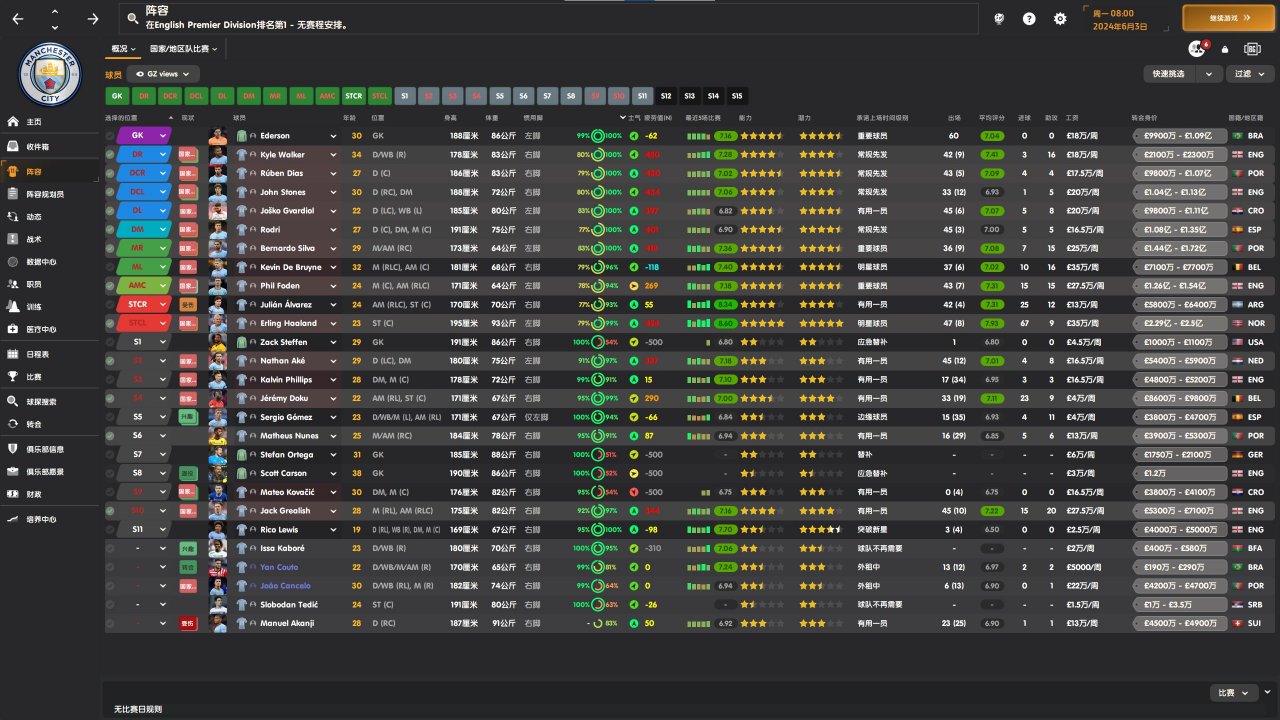Click Ederson's 7.04 average rating badge
This screenshot has width=1280, height=720.
(x=992, y=136)
